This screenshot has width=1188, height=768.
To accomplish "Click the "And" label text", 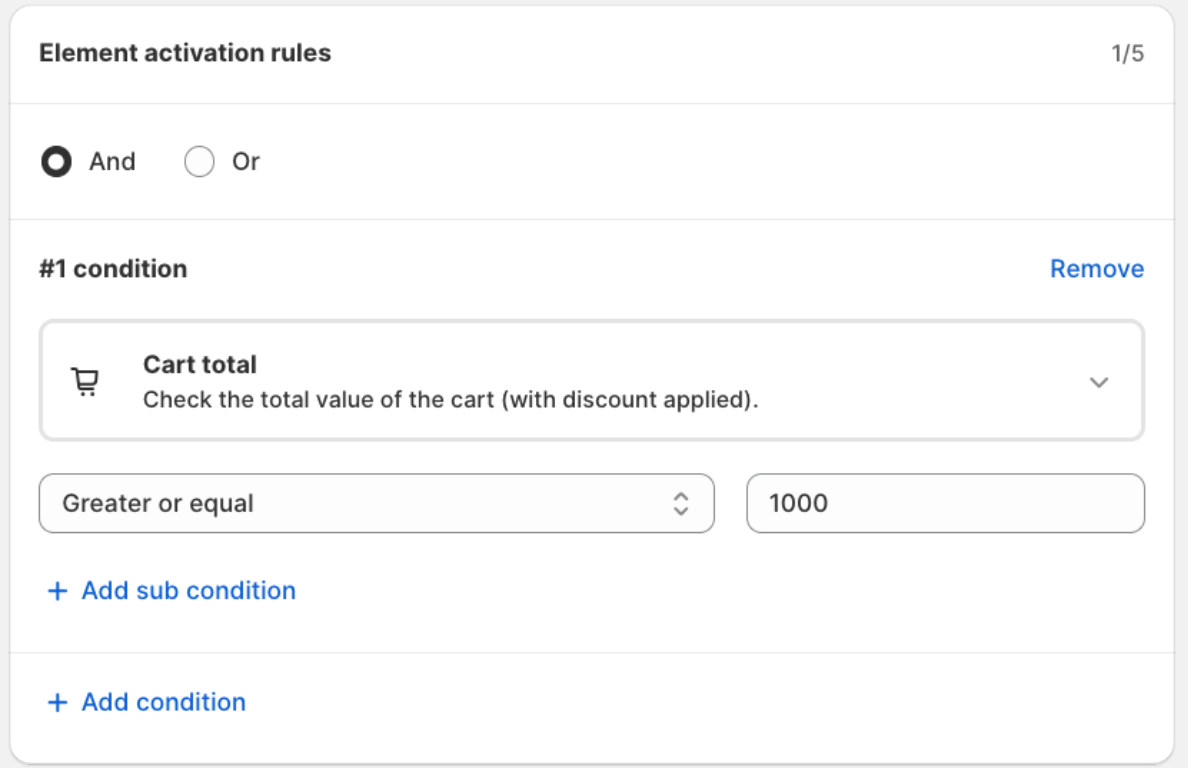I will coord(112,162).
